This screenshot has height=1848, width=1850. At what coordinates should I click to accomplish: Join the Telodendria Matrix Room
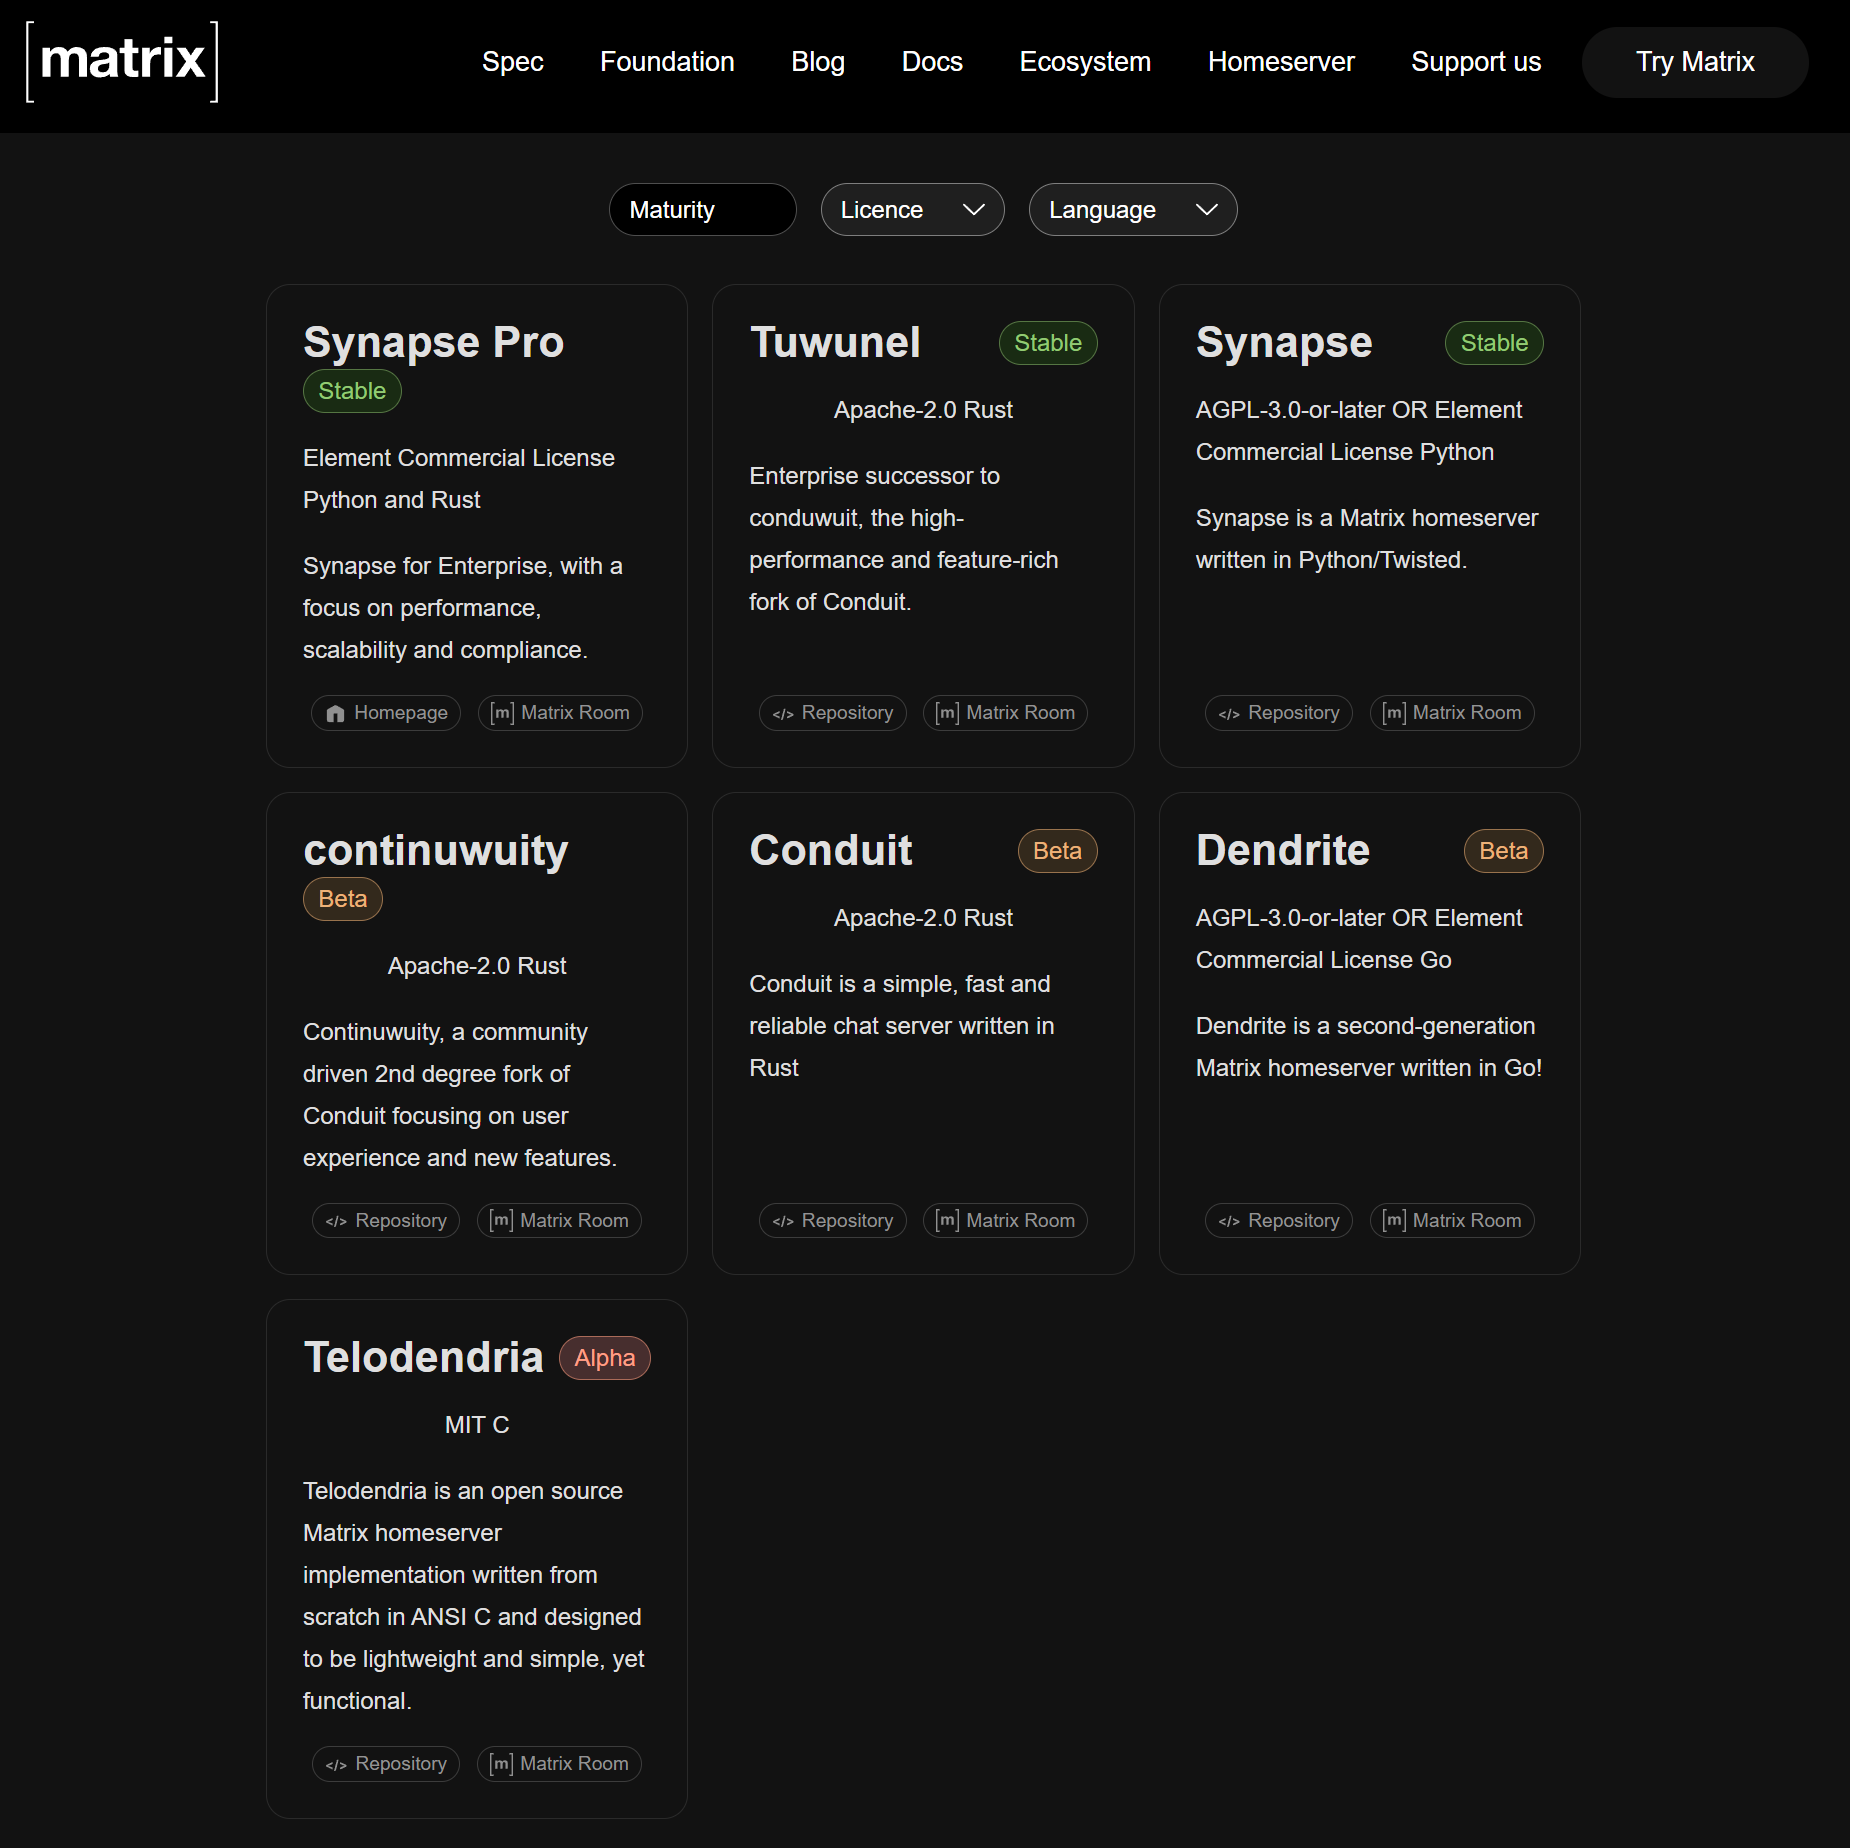coord(559,1764)
